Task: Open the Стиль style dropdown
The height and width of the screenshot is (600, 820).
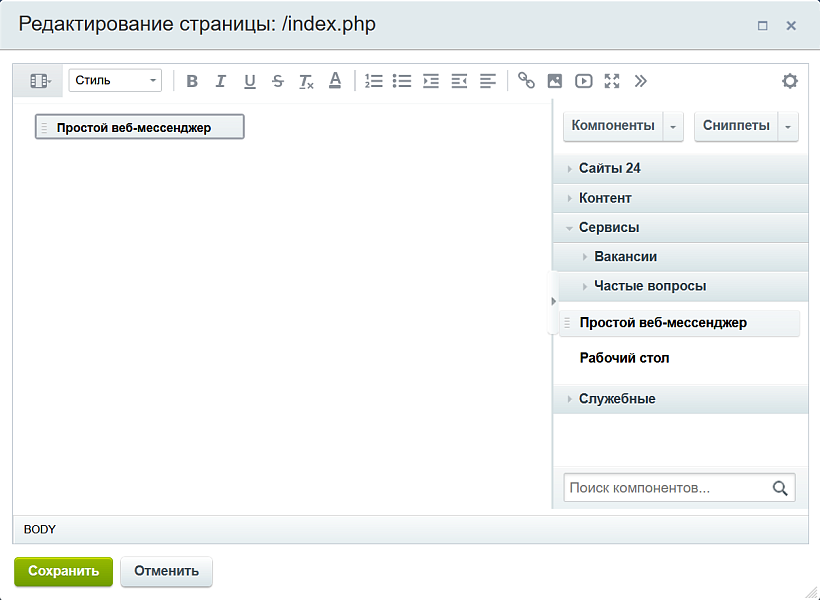Action: pos(113,80)
